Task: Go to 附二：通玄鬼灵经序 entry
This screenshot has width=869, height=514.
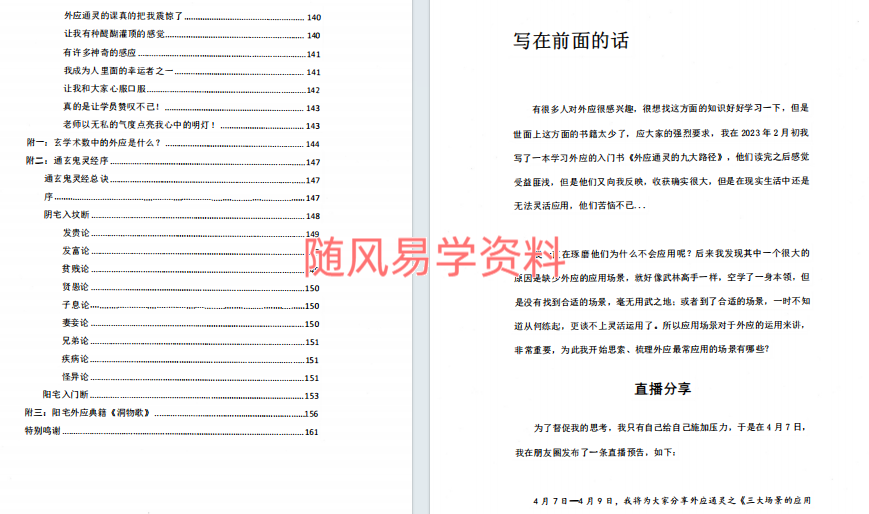Action: pos(67,162)
